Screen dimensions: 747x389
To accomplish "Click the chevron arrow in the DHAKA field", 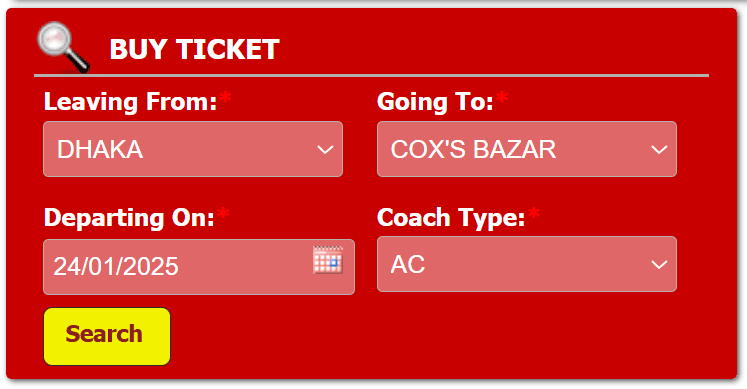I will [x=325, y=150].
